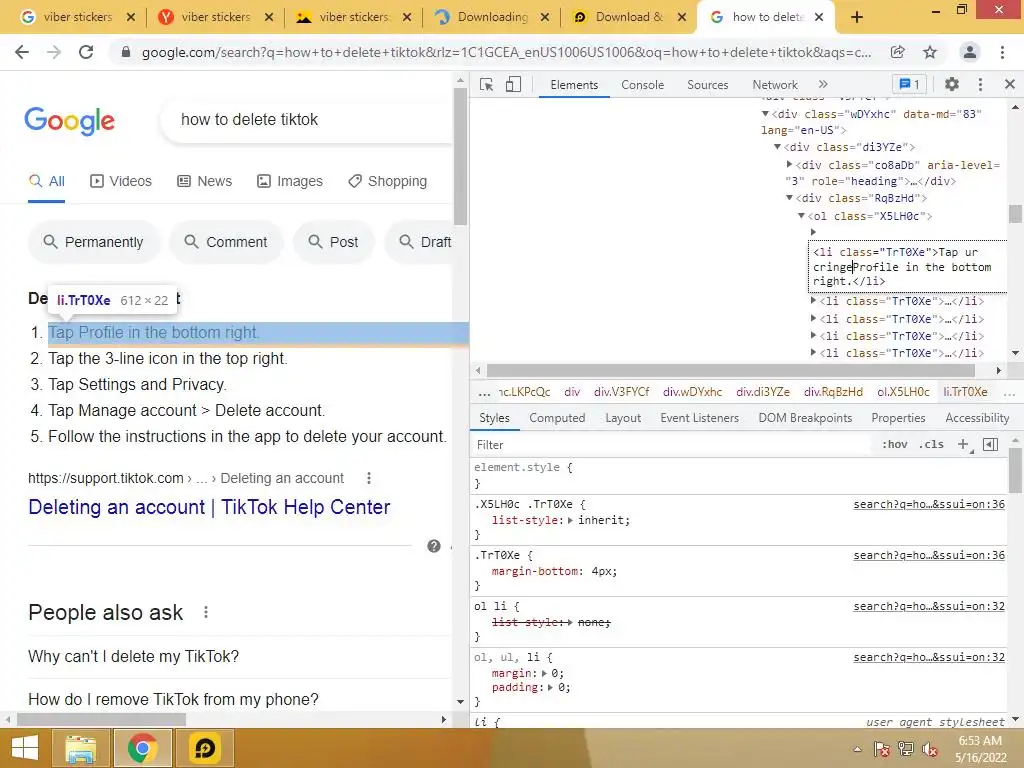This screenshot has width=1024, height=768.
Task: Select div.RqBzHd in the breadcrumb
Action: point(833,392)
